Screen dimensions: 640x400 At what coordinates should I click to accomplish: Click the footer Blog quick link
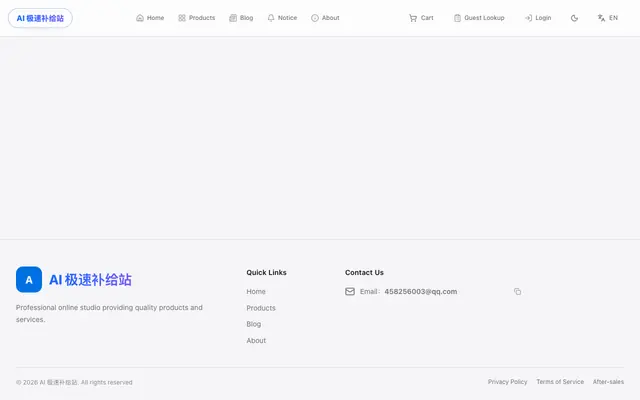(x=253, y=324)
